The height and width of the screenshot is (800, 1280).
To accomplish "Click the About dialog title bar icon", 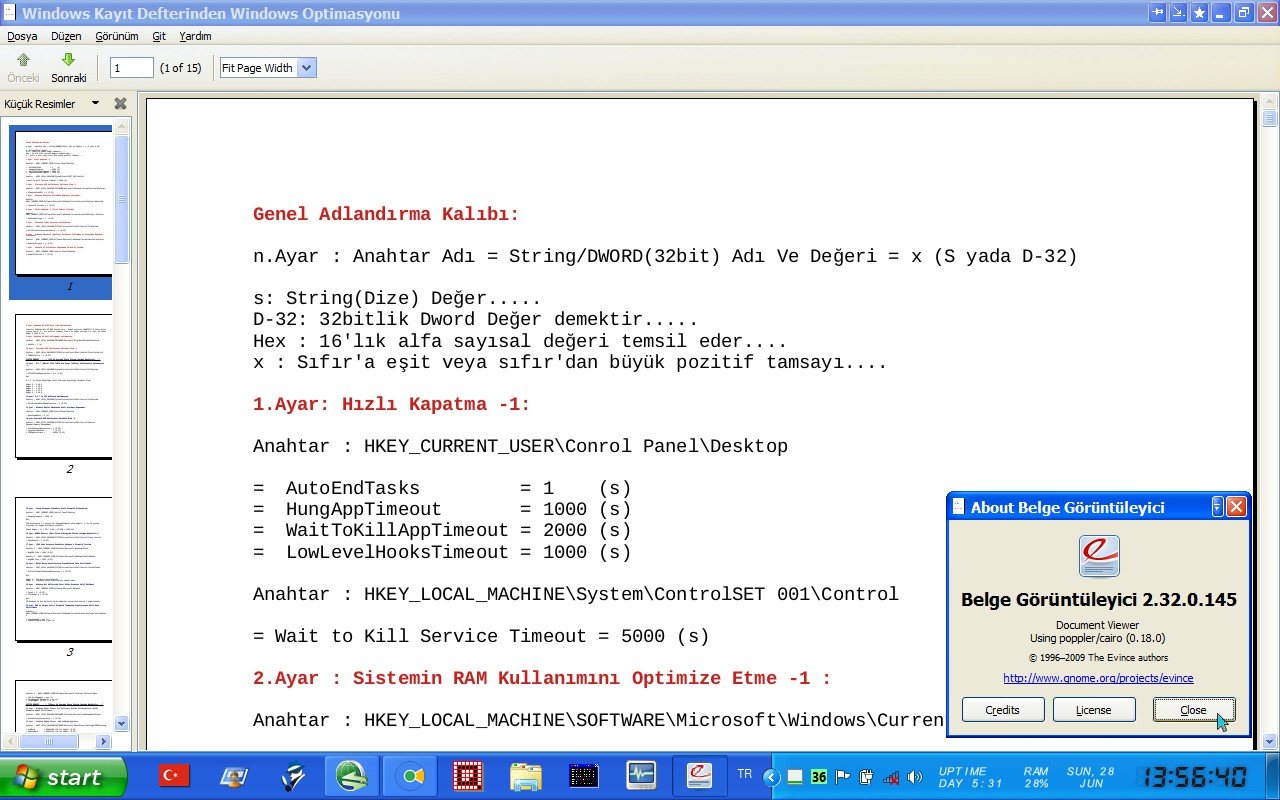I will 958,507.
